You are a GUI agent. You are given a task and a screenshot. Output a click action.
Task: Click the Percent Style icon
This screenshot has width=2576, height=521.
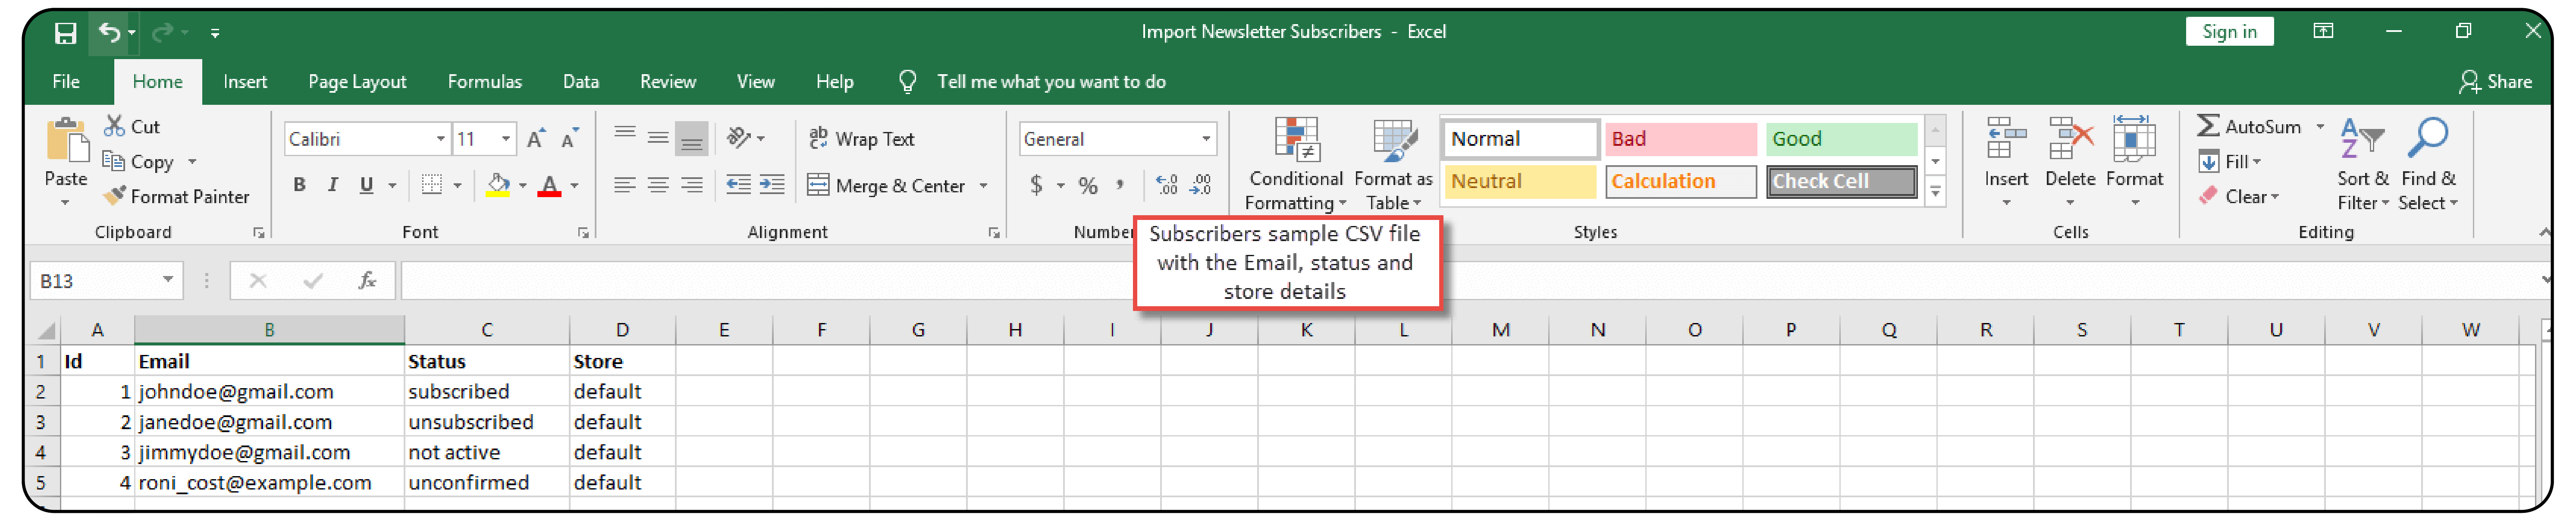pyautogui.click(x=1088, y=186)
